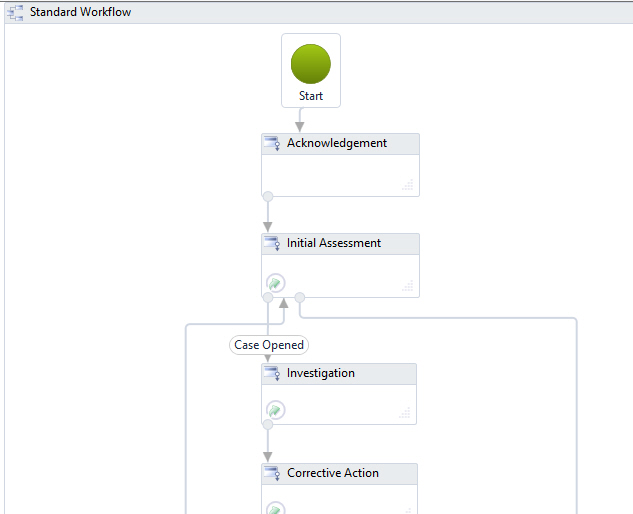This screenshot has height=514, width=633.
Task: Click the Standard Workflow header icon
Action: coord(15,13)
